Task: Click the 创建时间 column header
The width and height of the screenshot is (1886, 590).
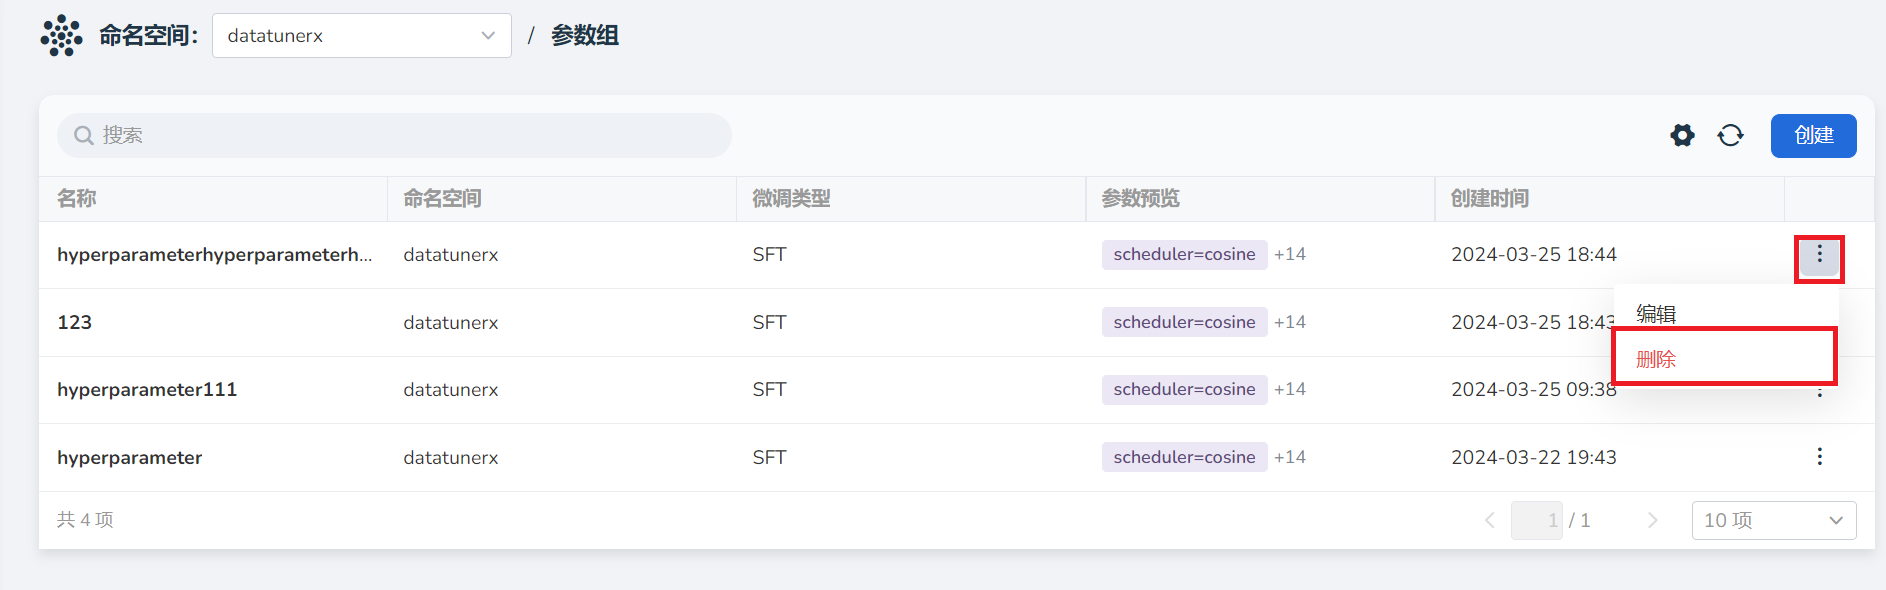Action: [x=1490, y=199]
